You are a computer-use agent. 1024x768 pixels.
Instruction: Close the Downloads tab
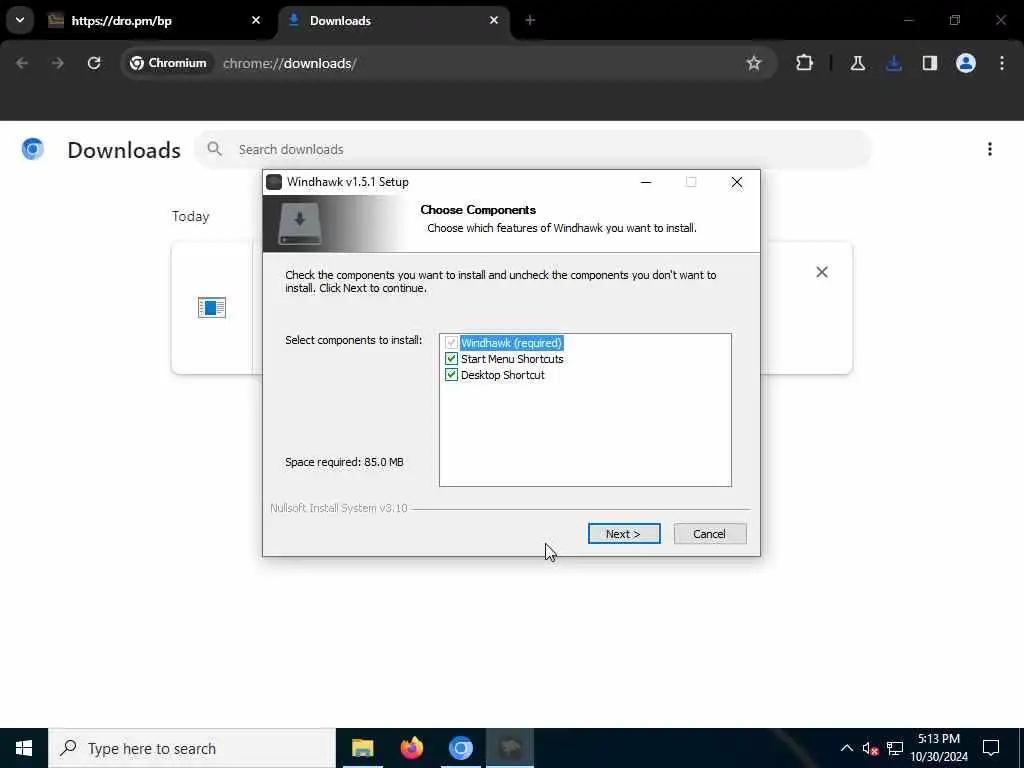(494, 20)
